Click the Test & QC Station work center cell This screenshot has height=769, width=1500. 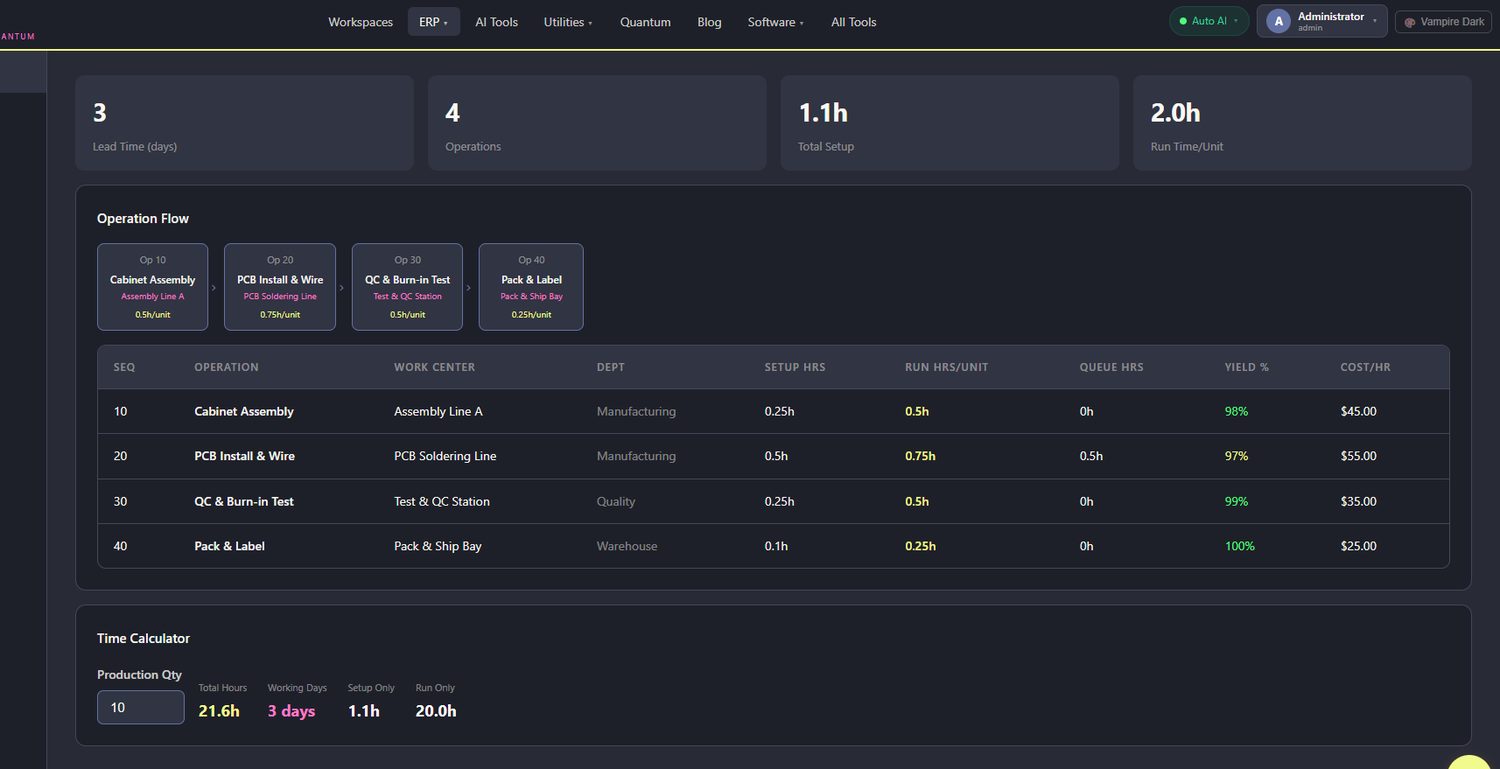[442, 501]
